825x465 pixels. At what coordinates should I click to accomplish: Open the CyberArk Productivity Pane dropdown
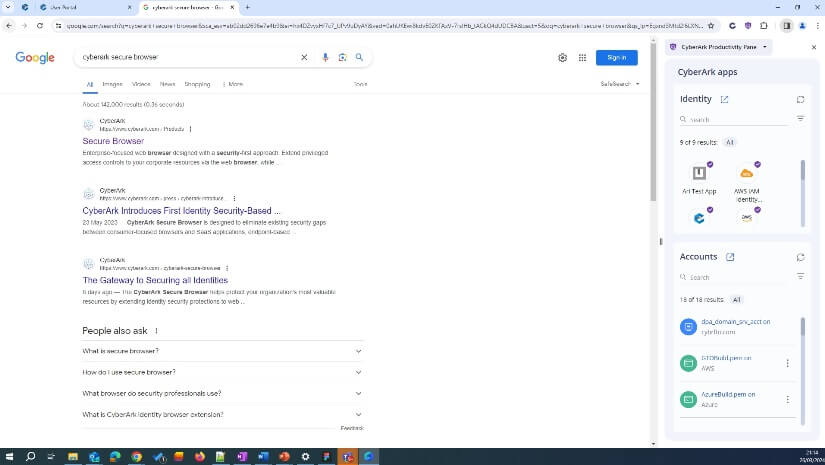[720, 47]
